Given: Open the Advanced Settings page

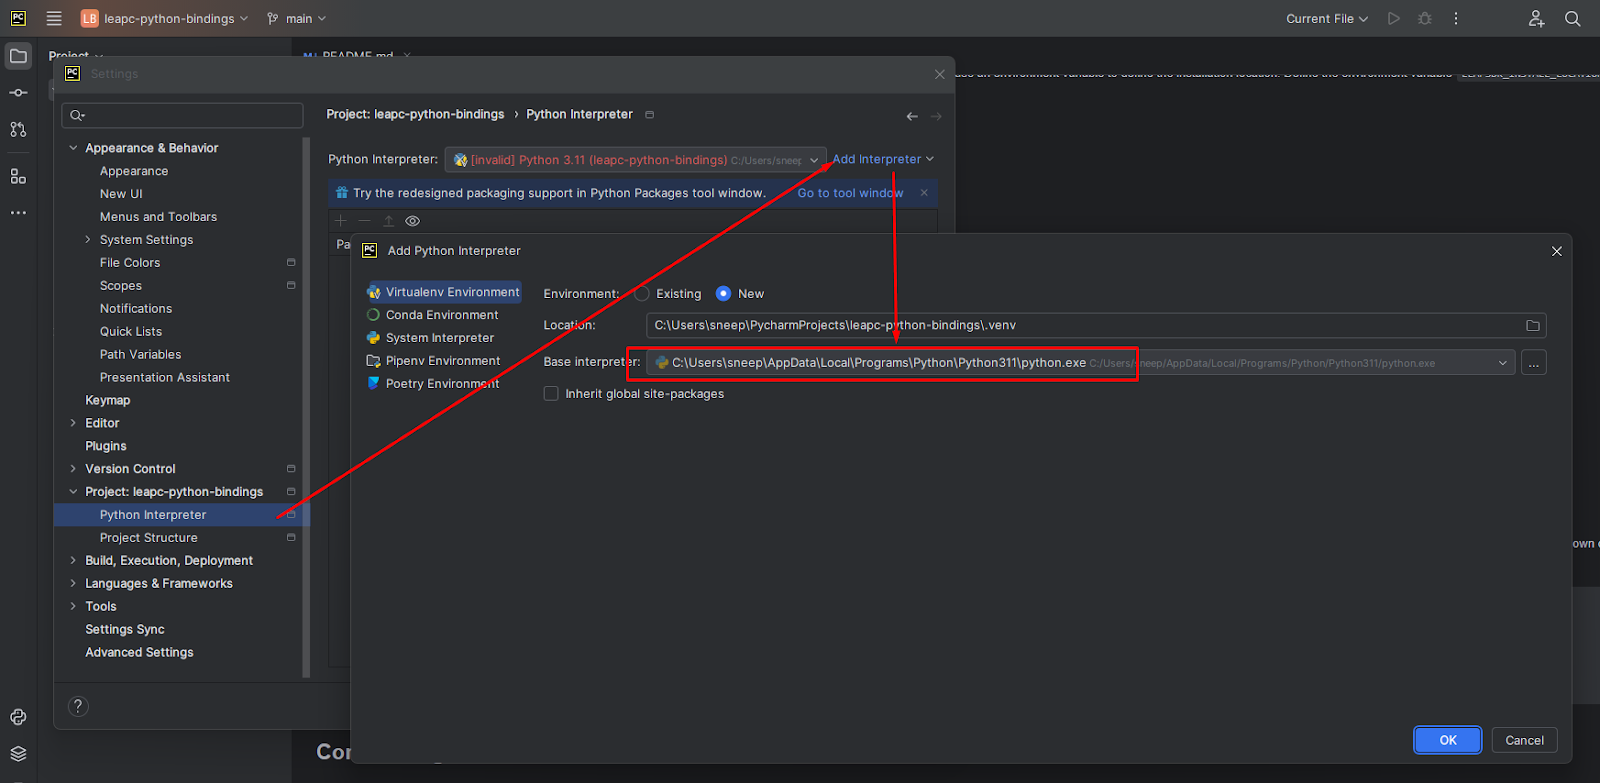Looking at the screenshot, I should (140, 653).
